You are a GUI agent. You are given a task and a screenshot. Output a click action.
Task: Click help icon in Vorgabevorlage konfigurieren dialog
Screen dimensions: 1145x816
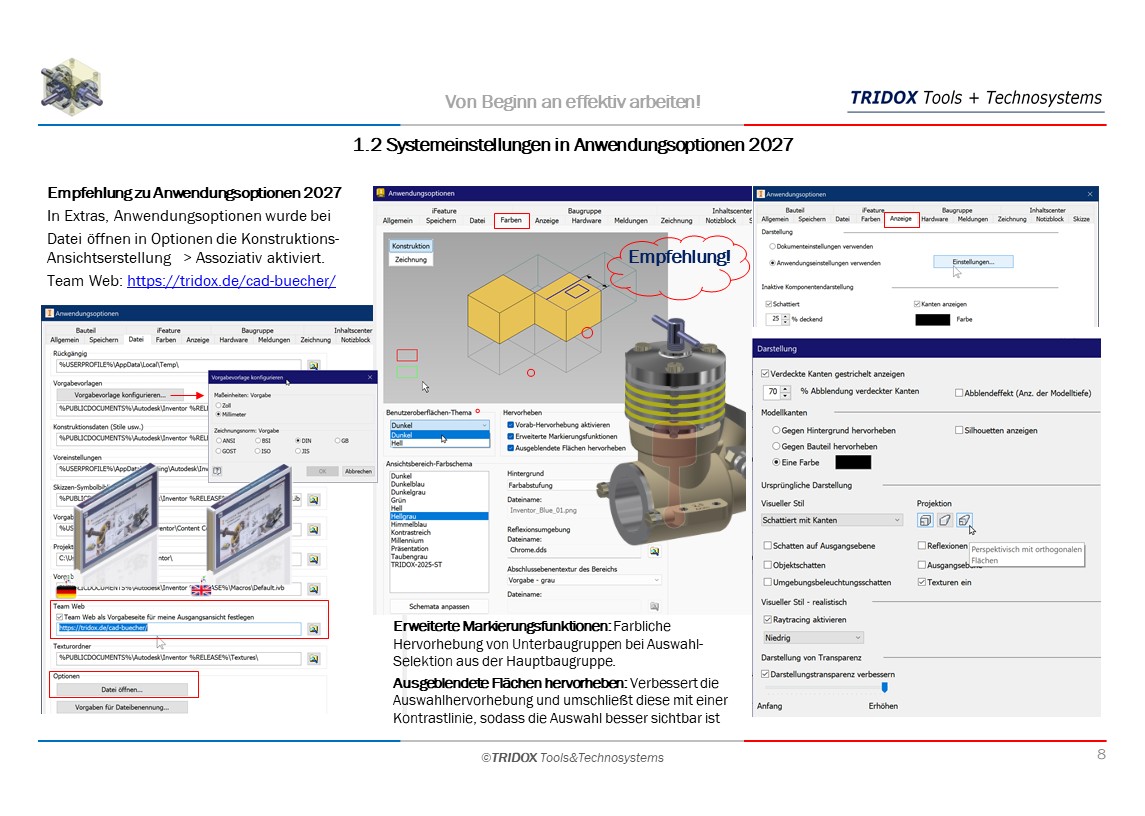click(217, 470)
